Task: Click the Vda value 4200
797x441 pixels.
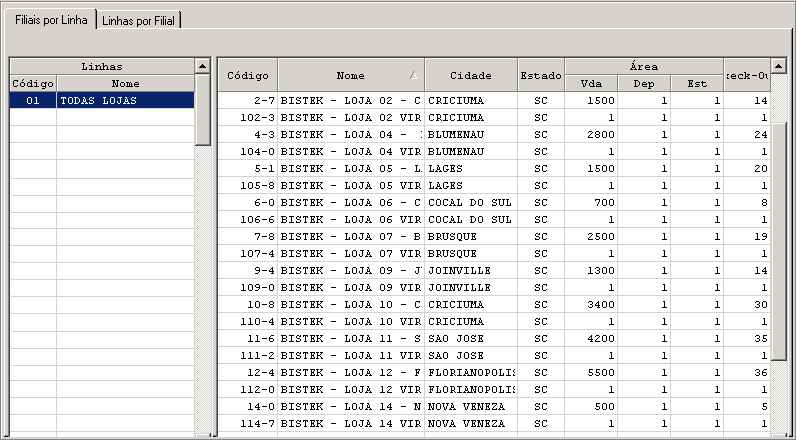Action: click(591, 339)
